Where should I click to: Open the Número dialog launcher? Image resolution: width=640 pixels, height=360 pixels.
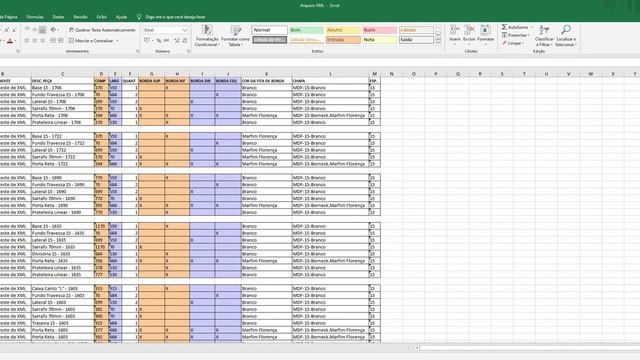click(x=189, y=51)
